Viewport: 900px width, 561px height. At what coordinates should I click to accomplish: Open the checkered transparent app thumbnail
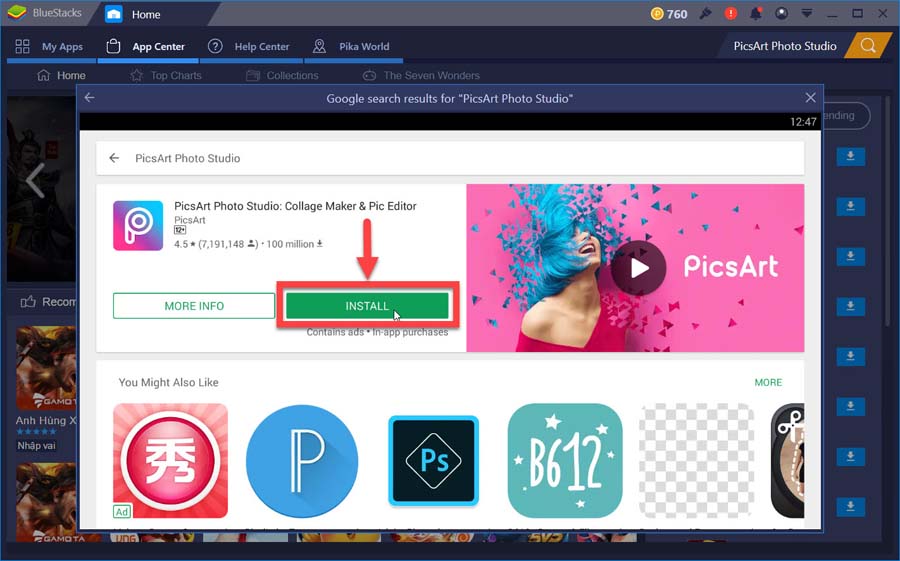696,461
